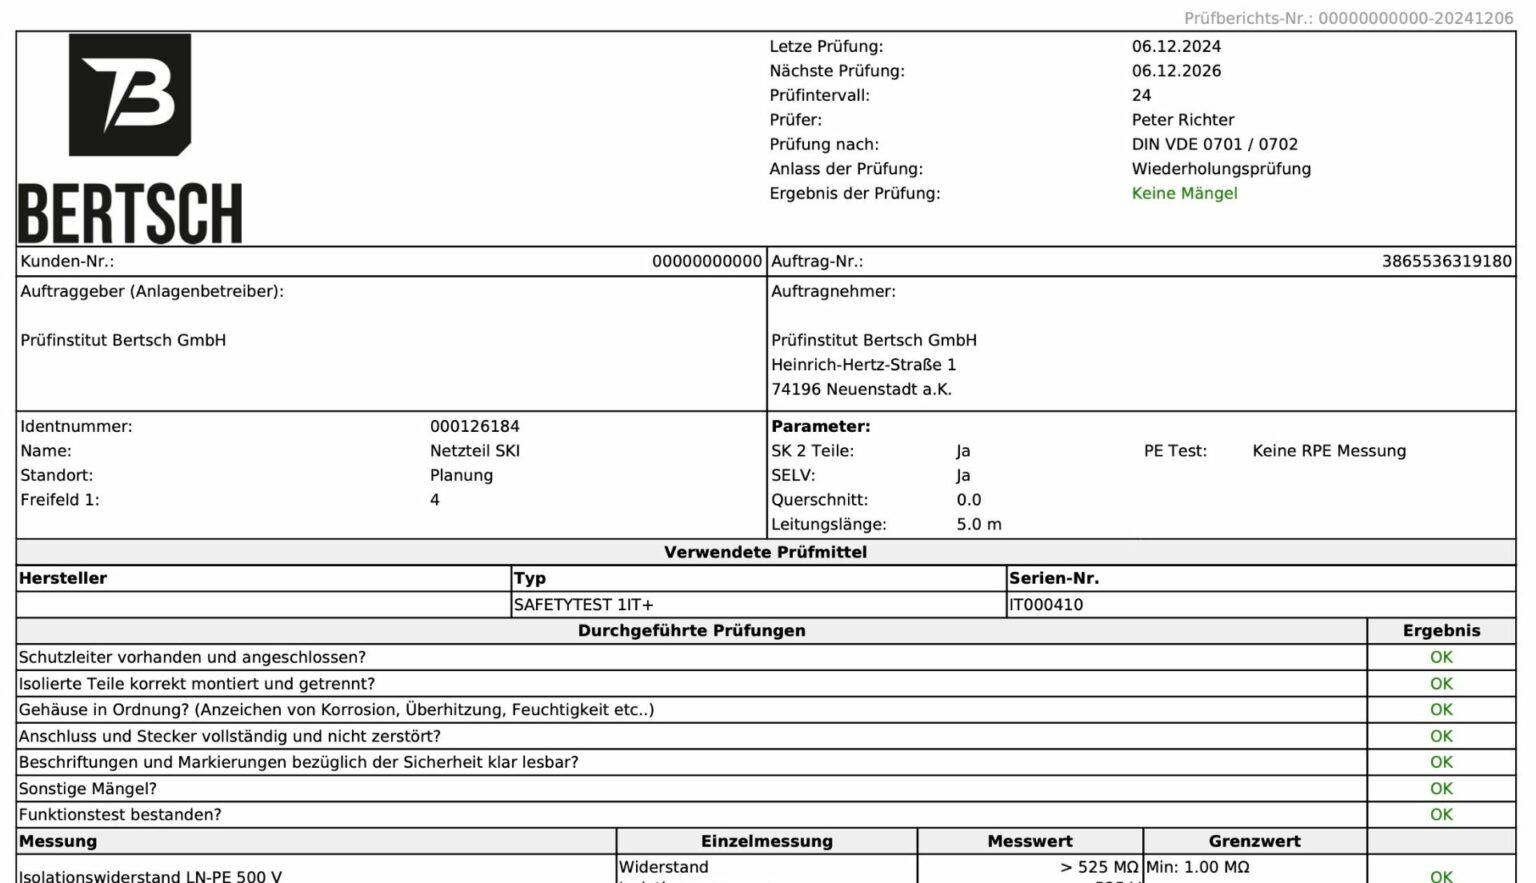Click OK result for Schutzleiter vorhanden row
1536x883 pixels.
pyautogui.click(x=1440, y=657)
